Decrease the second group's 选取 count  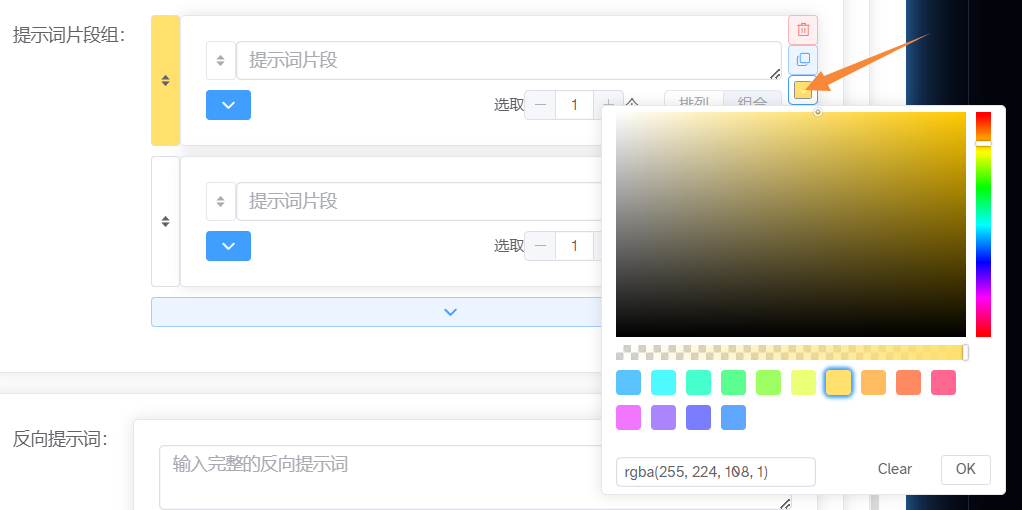[540, 246]
